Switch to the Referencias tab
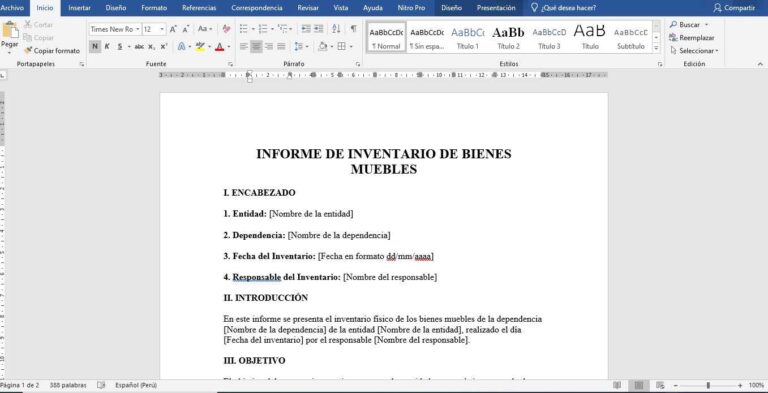 tap(199, 8)
